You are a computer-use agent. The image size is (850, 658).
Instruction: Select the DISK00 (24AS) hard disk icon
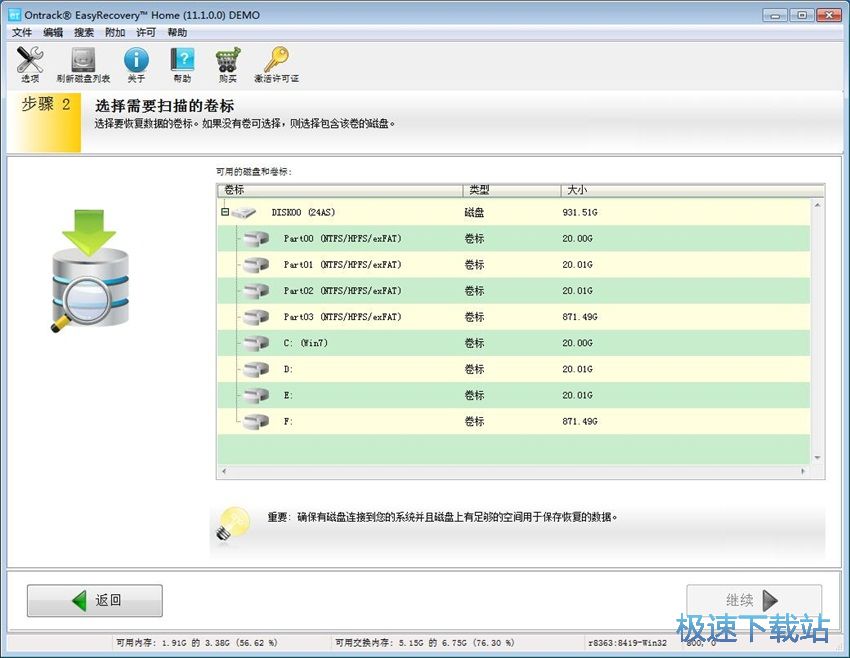click(243, 212)
